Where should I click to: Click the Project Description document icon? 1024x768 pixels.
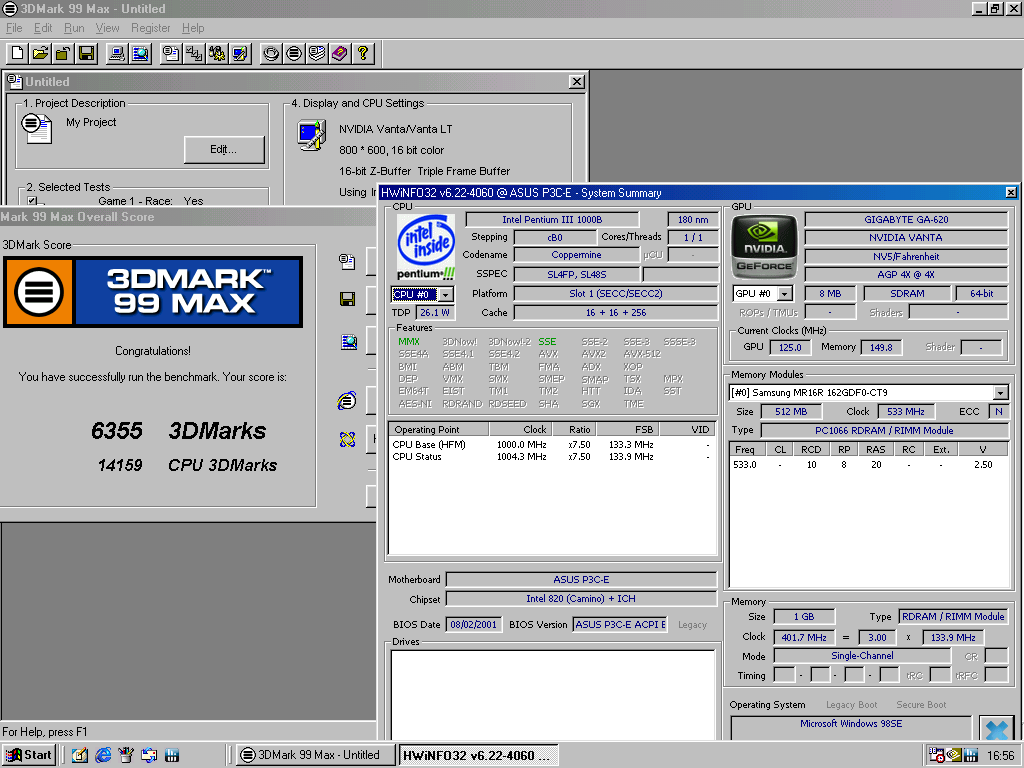point(37,127)
